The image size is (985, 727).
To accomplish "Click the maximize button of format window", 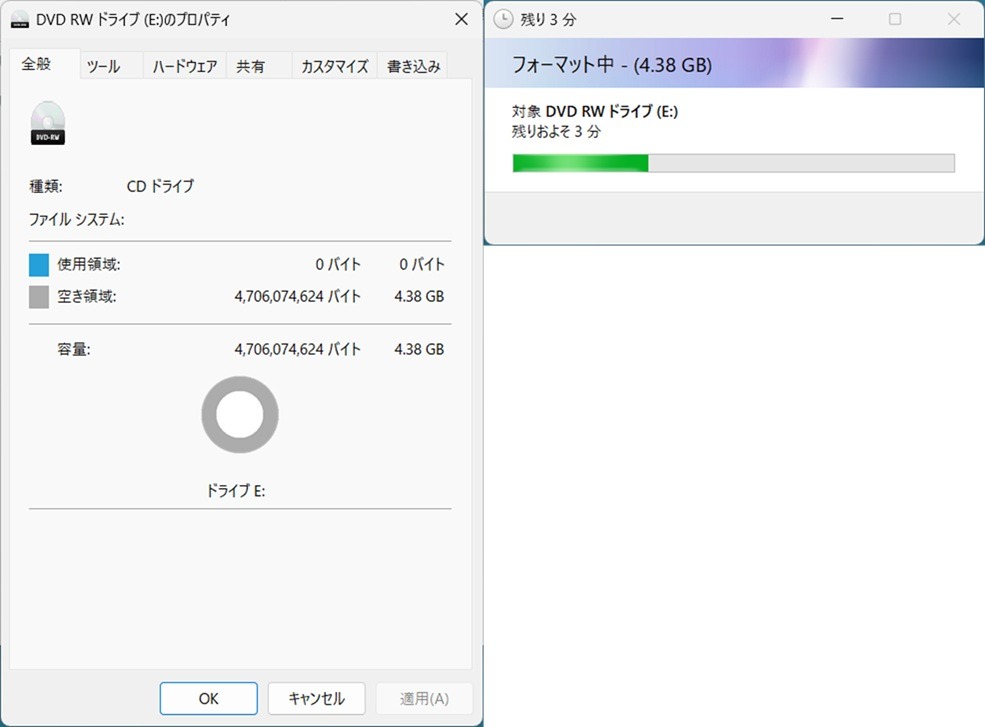I will [x=895, y=19].
